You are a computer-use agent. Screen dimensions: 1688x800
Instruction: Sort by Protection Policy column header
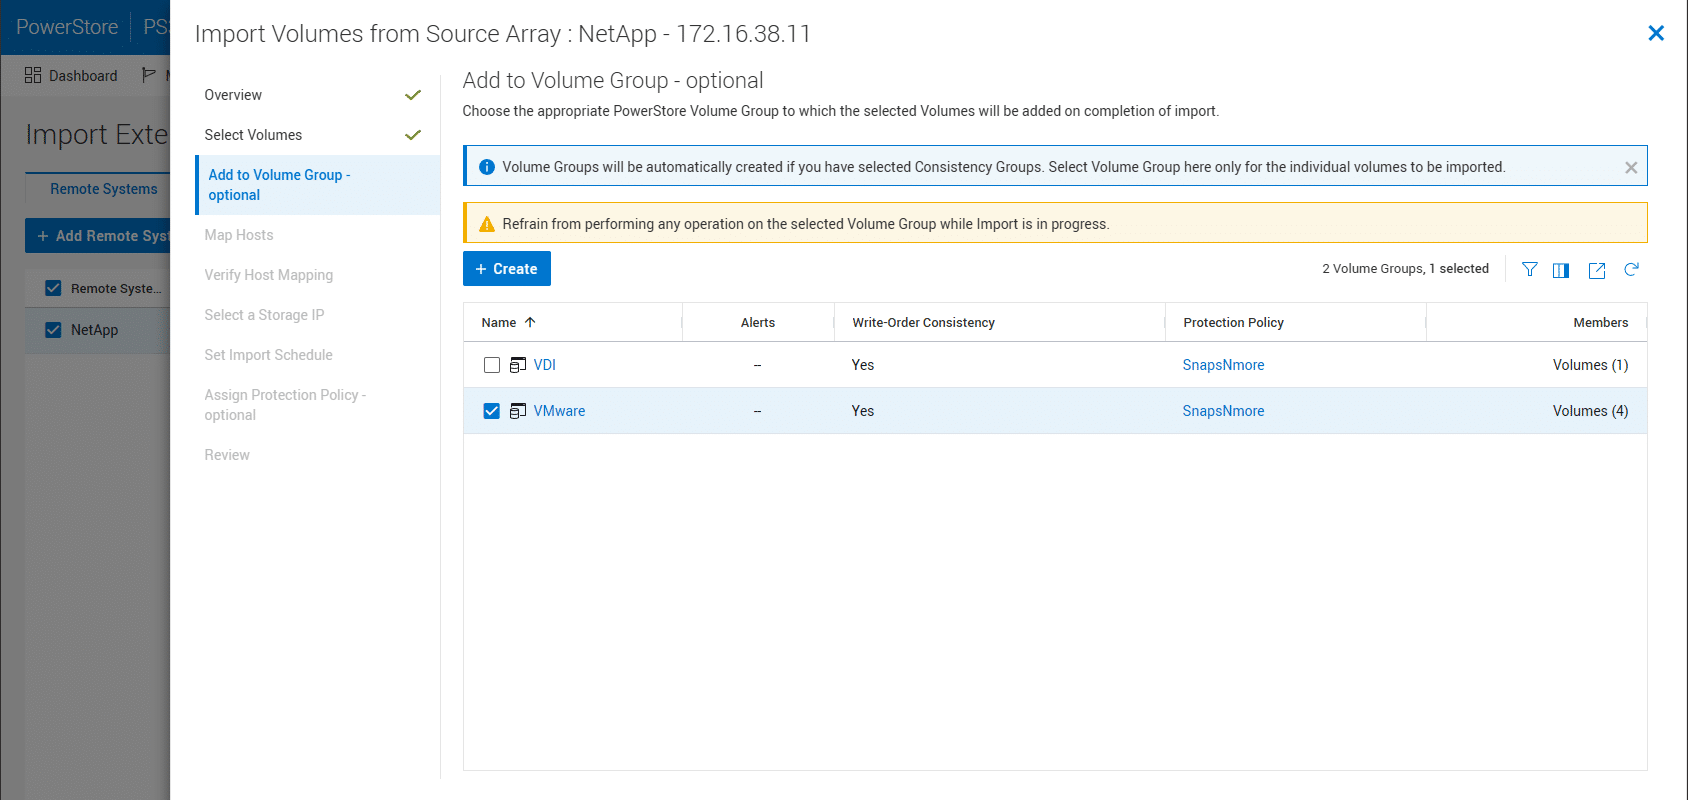pos(1233,322)
